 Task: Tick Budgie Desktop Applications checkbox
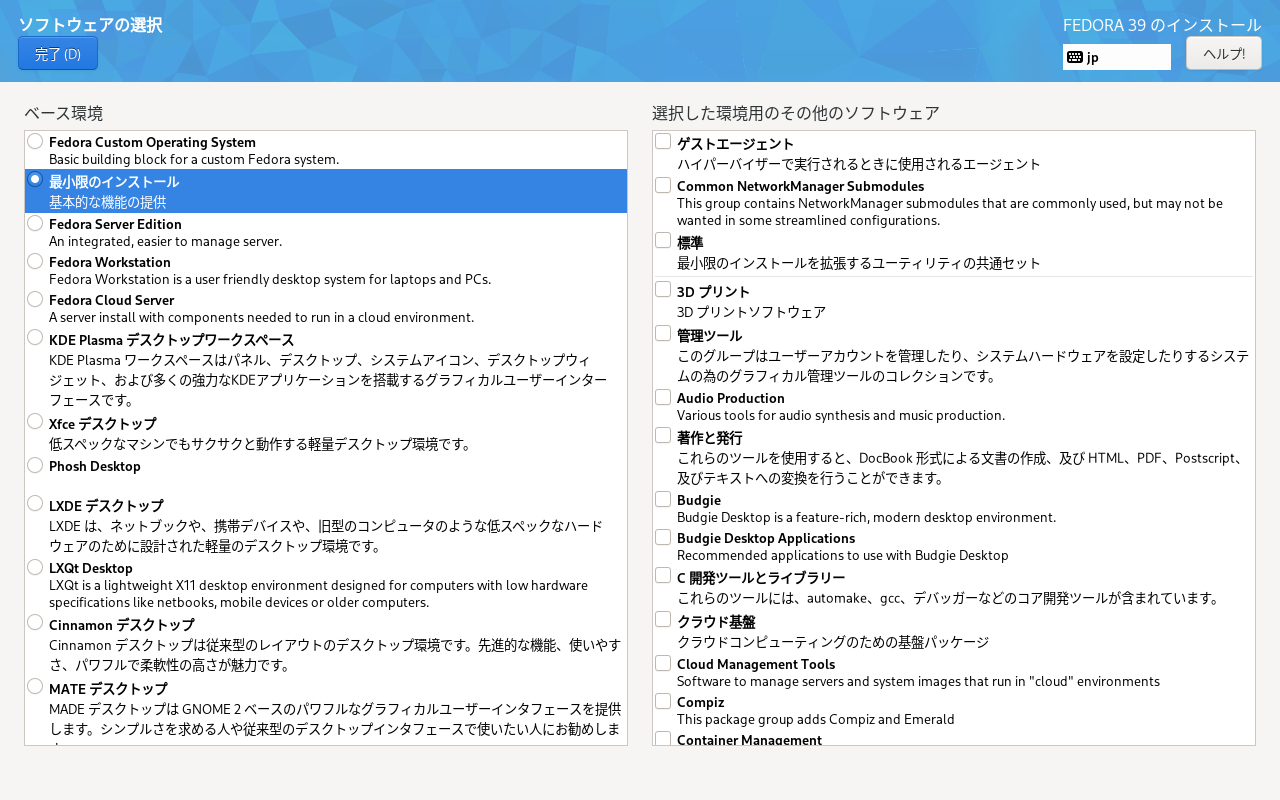663,537
